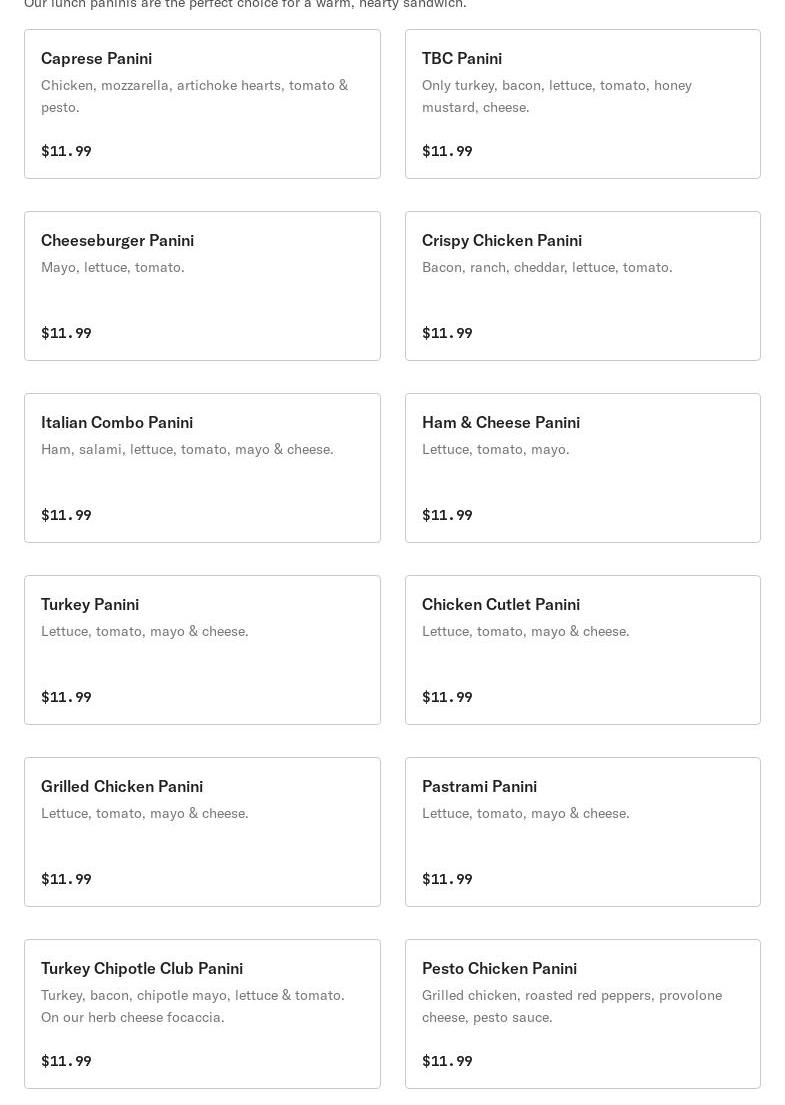Viewport: 785px width, 1105px height.
Task: Choose the Pesto Chicken Panini
Action: pyautogui.click(x=583, y=1014)
